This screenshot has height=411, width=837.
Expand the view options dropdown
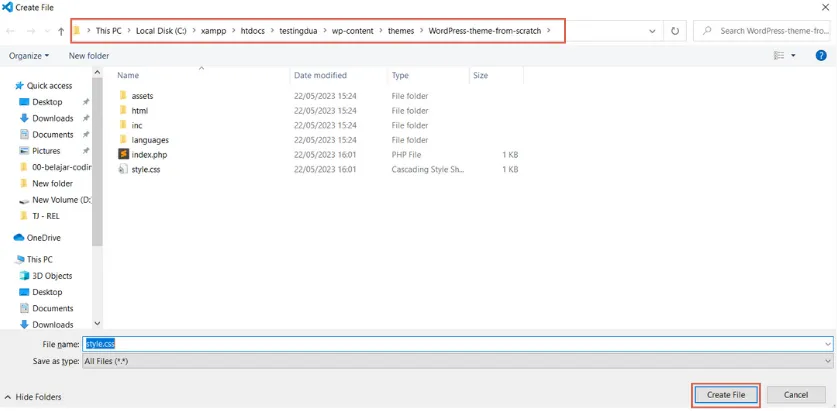tap(794, 56)
